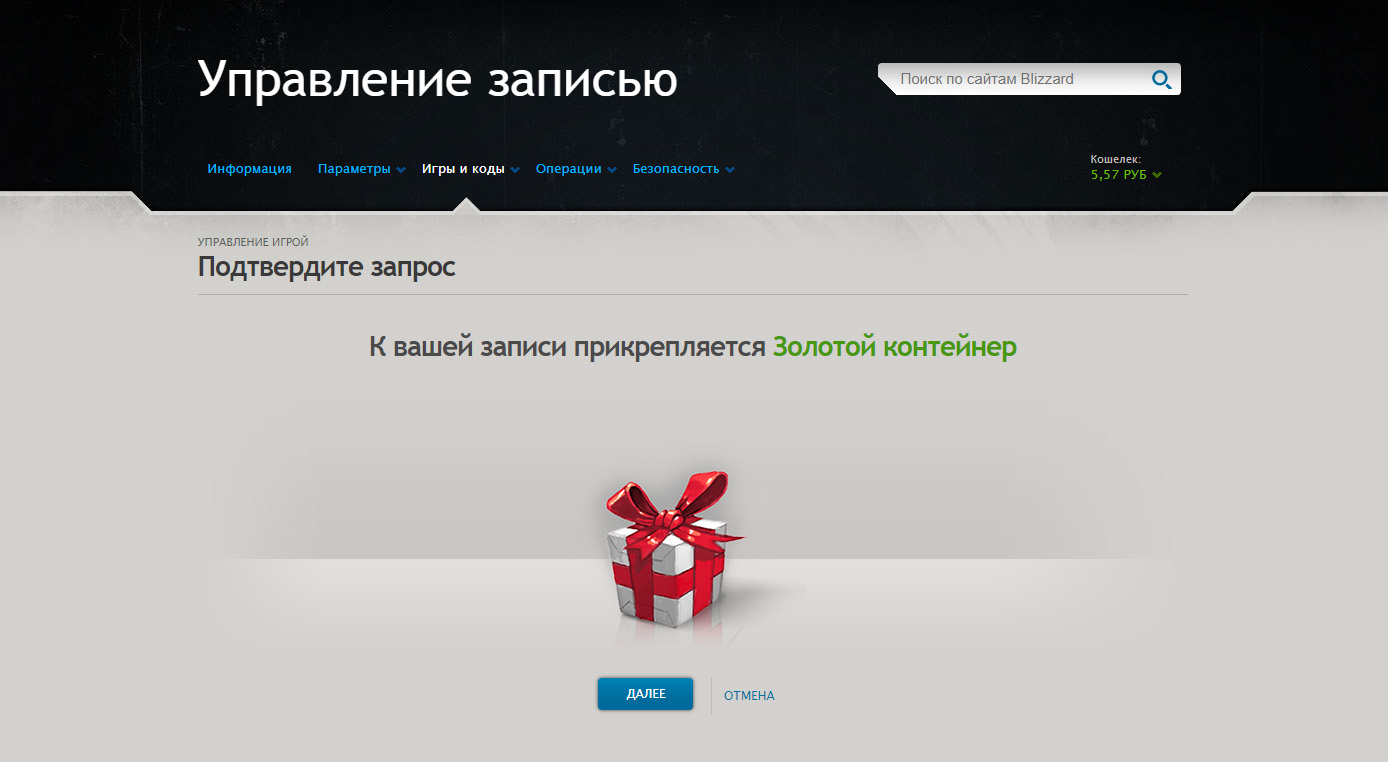Open the Параметры menu label
This screenshot has height=762, width=1388.
354,169
